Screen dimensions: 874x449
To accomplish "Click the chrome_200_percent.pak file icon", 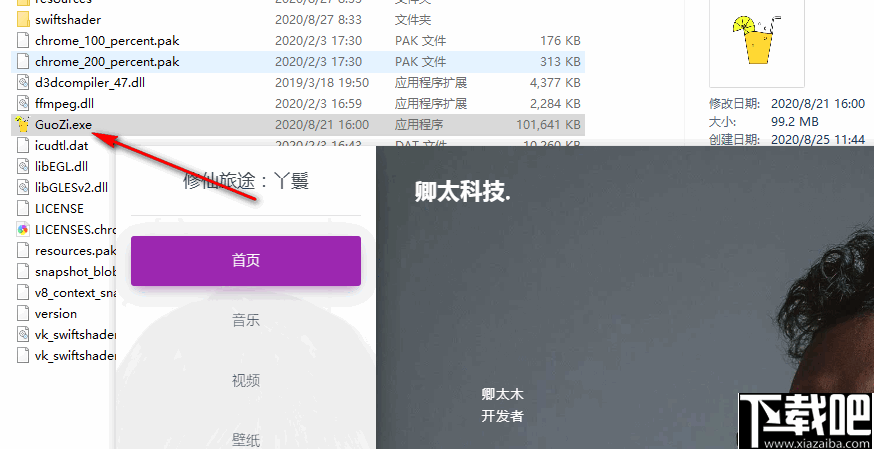I will click(x=23, y=61).
